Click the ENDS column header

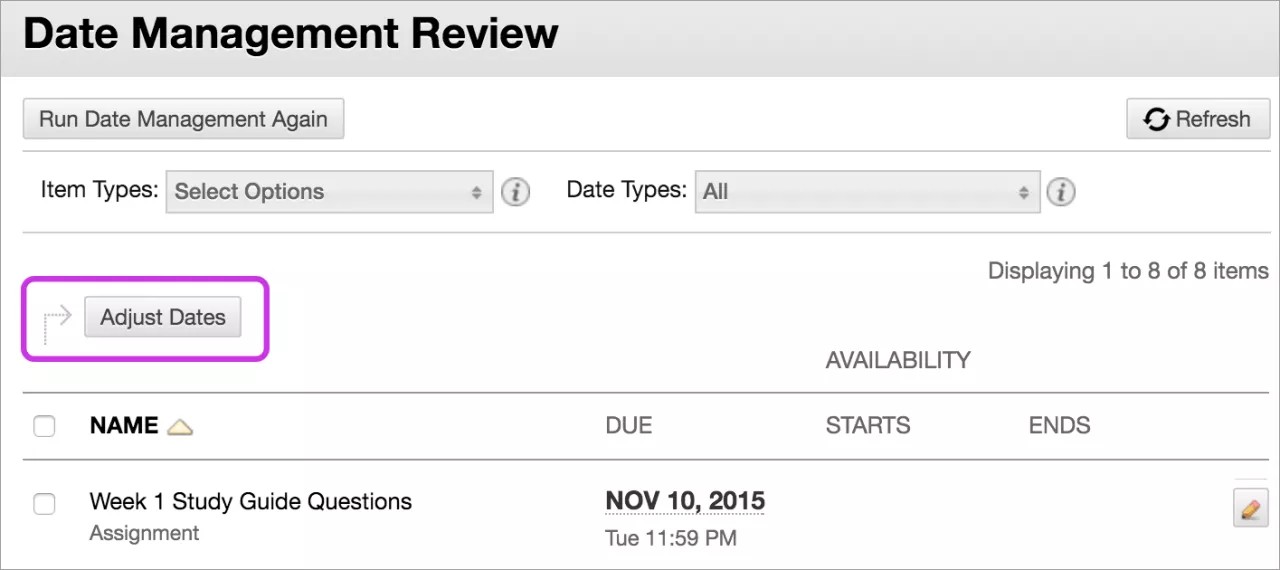pyautogui.click(x=1059, y=425)
